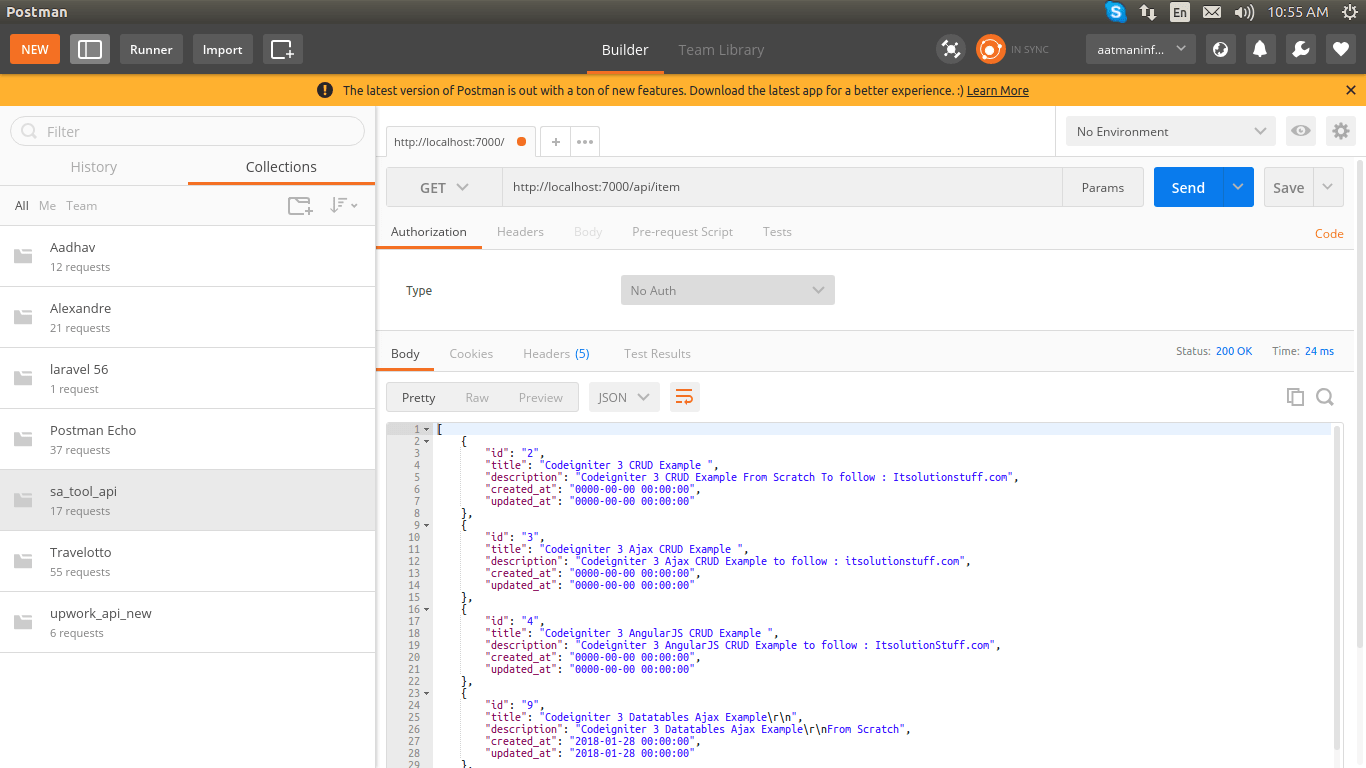The height and width of the screenshot is (768, 1366).
Task: Click the request URL input field
Action: coord(780,187)
